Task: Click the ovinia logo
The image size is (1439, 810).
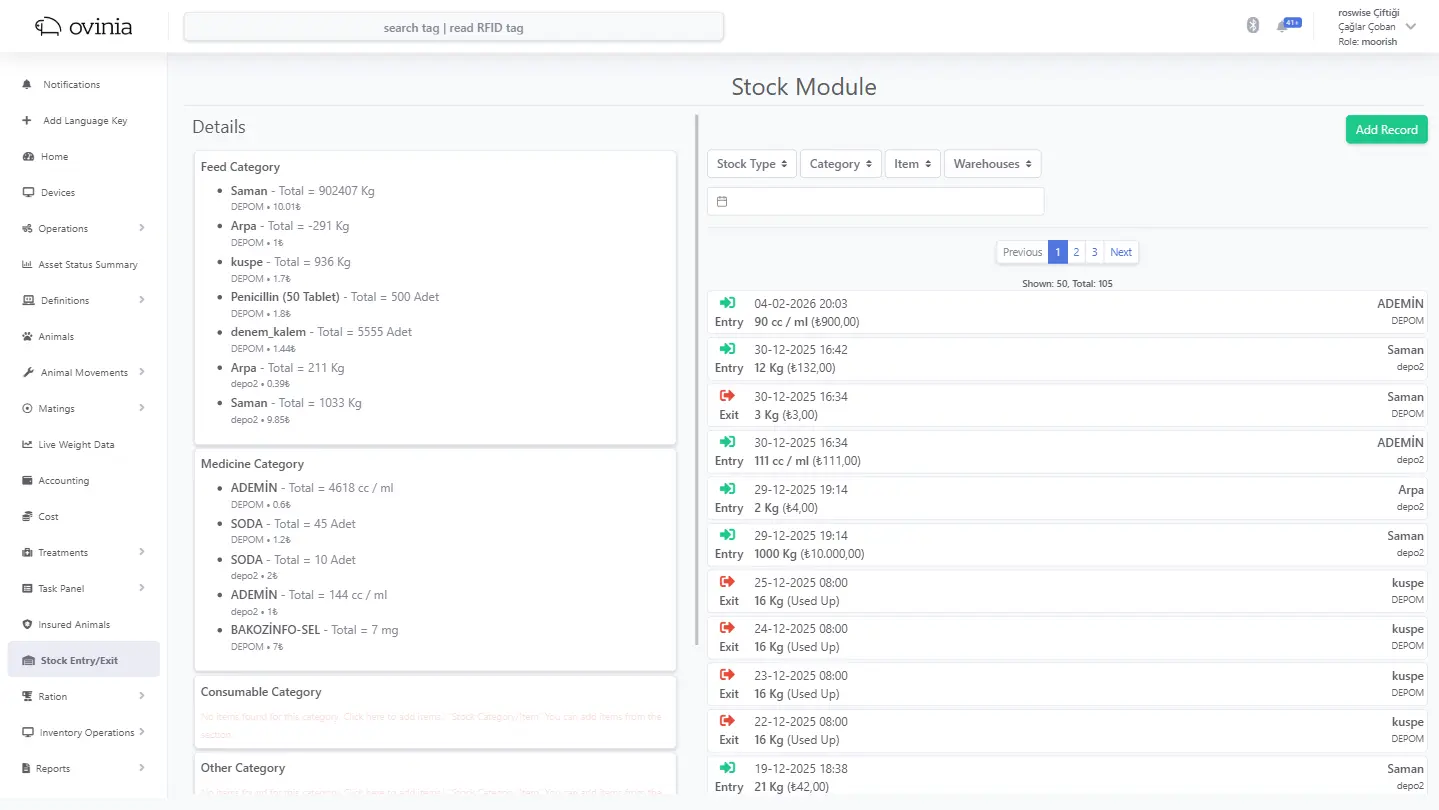Action: 84,27
